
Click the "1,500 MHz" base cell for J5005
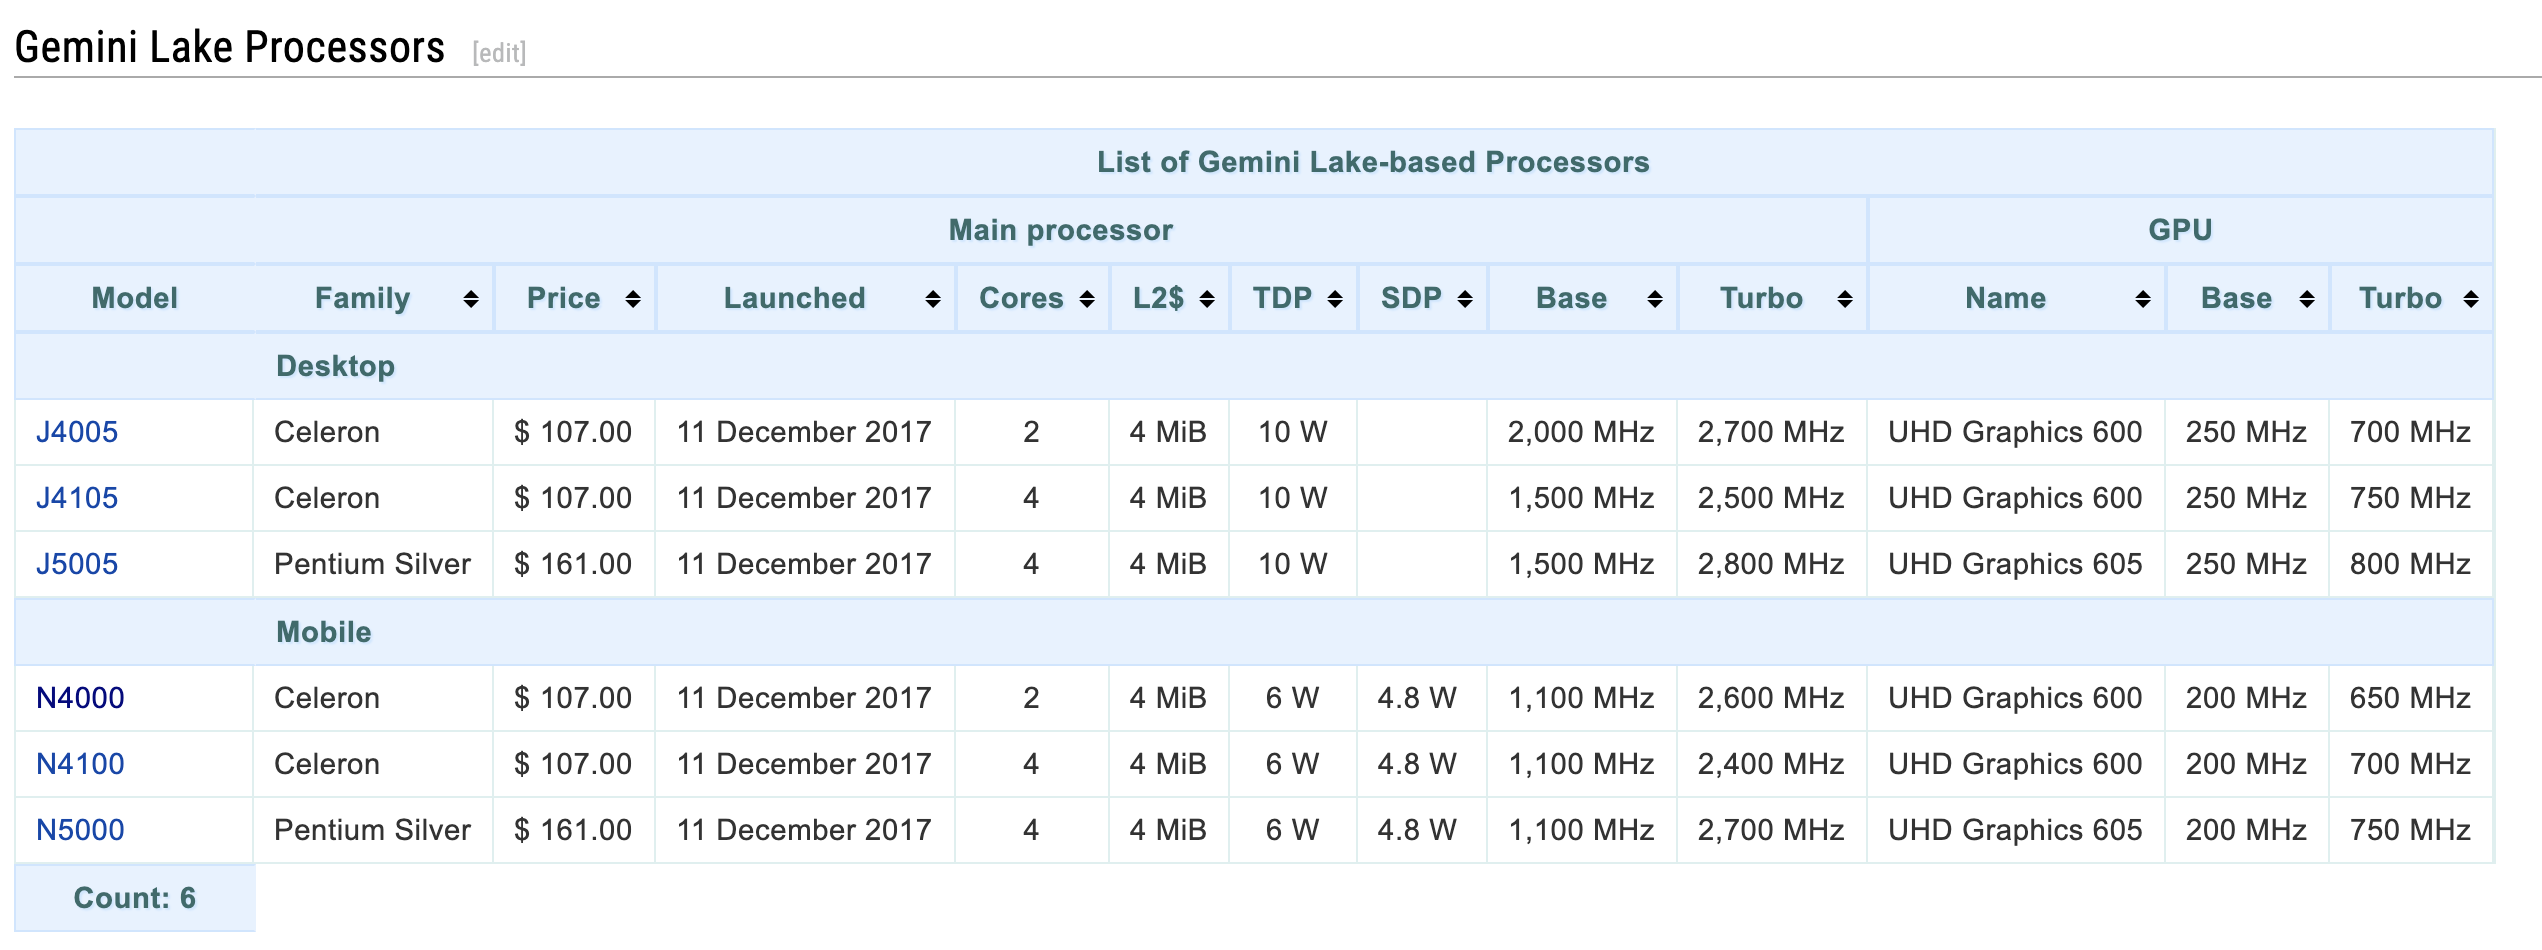(x=1581, y=564)
